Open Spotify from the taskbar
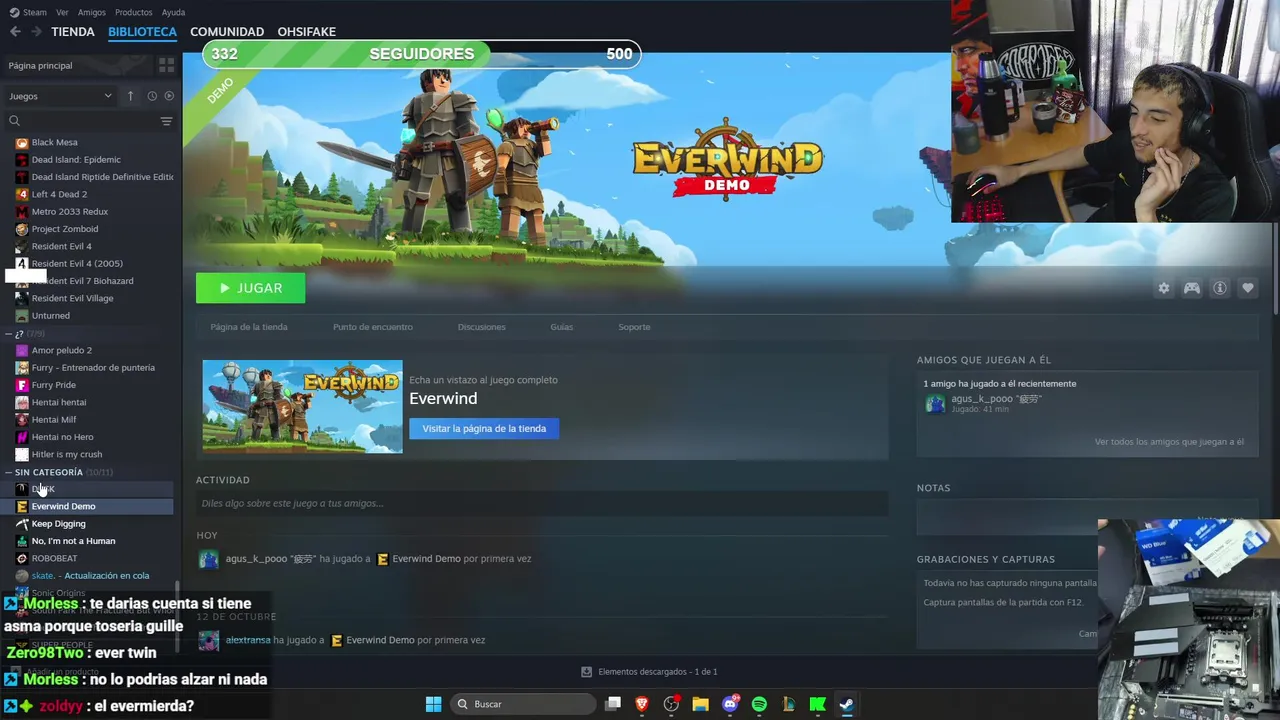The width and height of the screenshot is (1280, 720). [759, 704]
